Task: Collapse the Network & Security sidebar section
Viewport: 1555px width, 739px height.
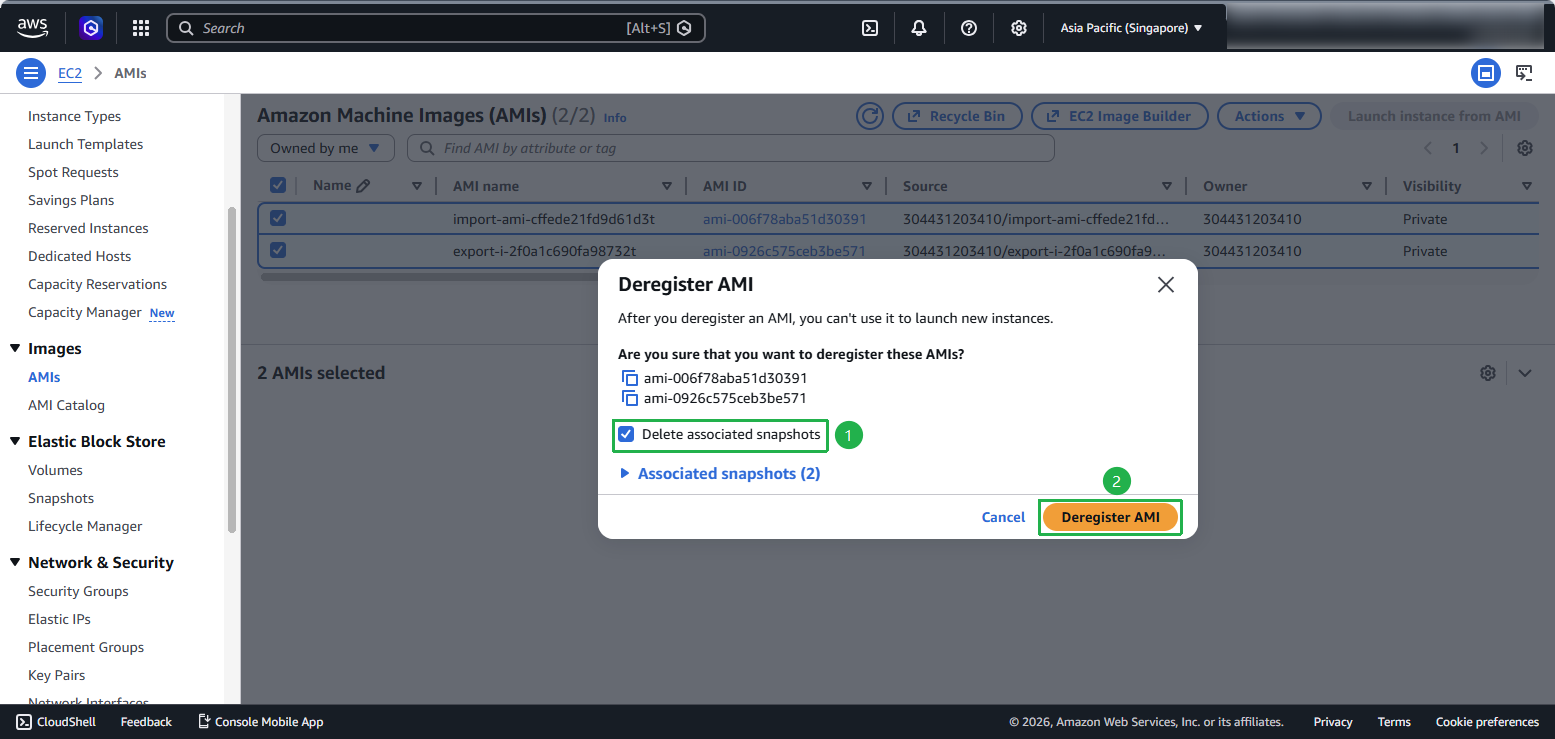Action: point(15,562)
